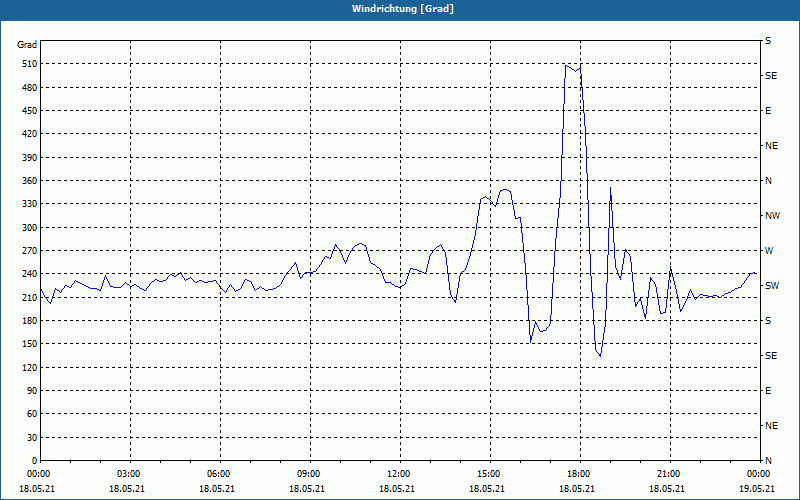Select the NE compass label between 390 and 420
800x500 pixels.
(x=771, y=146)
